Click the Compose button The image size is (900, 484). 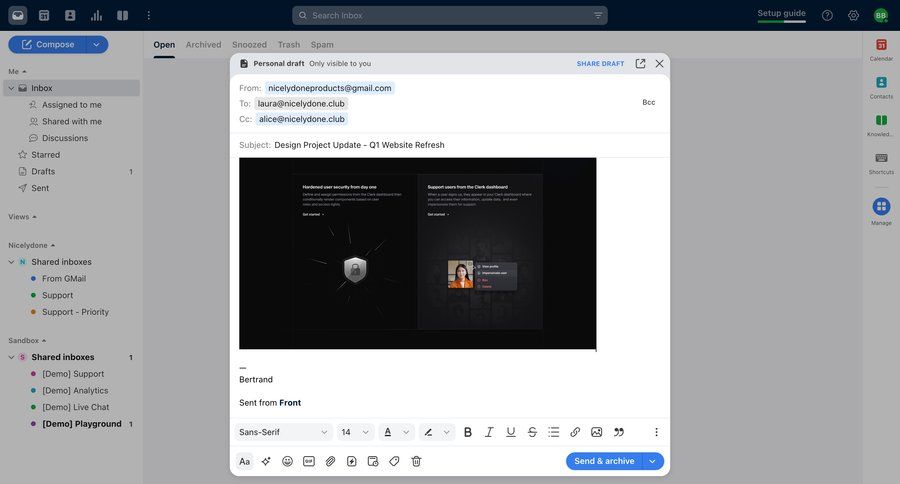pos(47,45)
